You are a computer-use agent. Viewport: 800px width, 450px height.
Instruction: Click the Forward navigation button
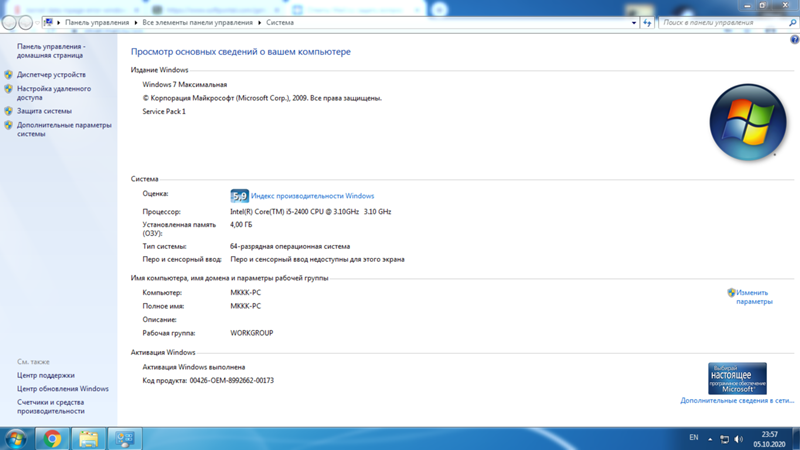(x=25, y=22)
